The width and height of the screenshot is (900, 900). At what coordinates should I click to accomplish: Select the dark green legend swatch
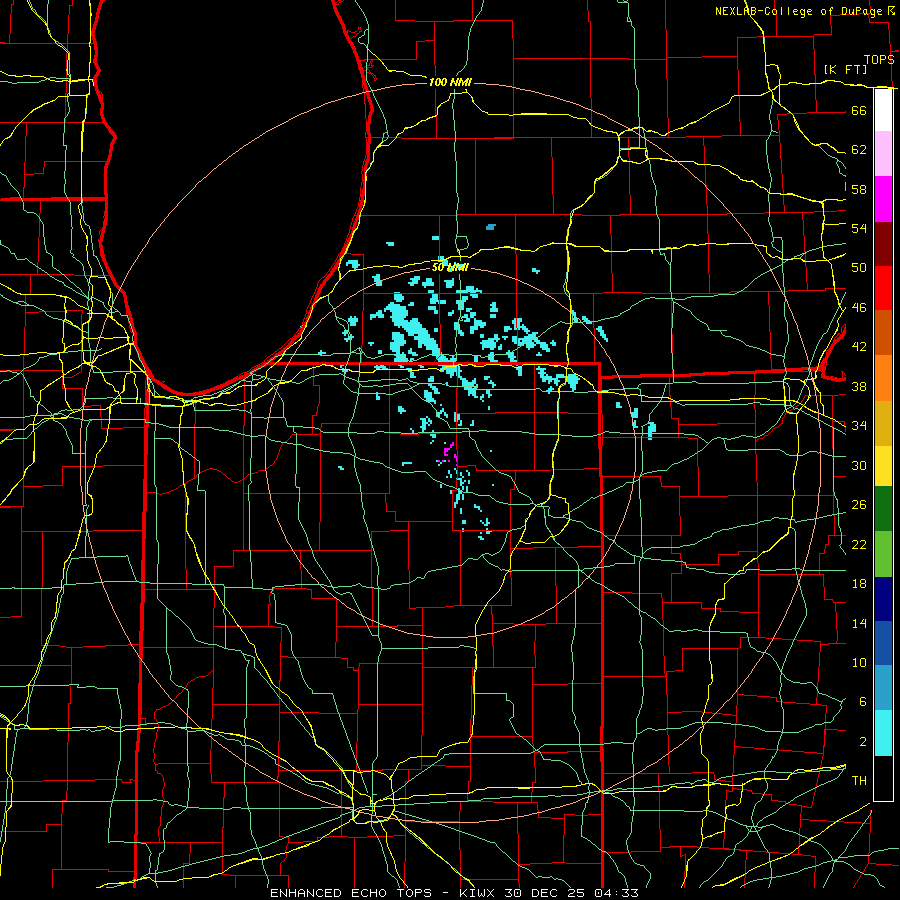883,509
